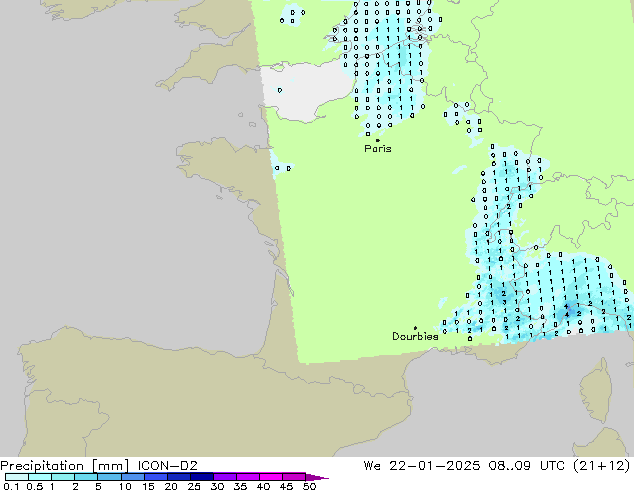Click the legend swatch between 0.5 and 1
The width and height of the screenshot is (634, 490).
click(40, 477)
